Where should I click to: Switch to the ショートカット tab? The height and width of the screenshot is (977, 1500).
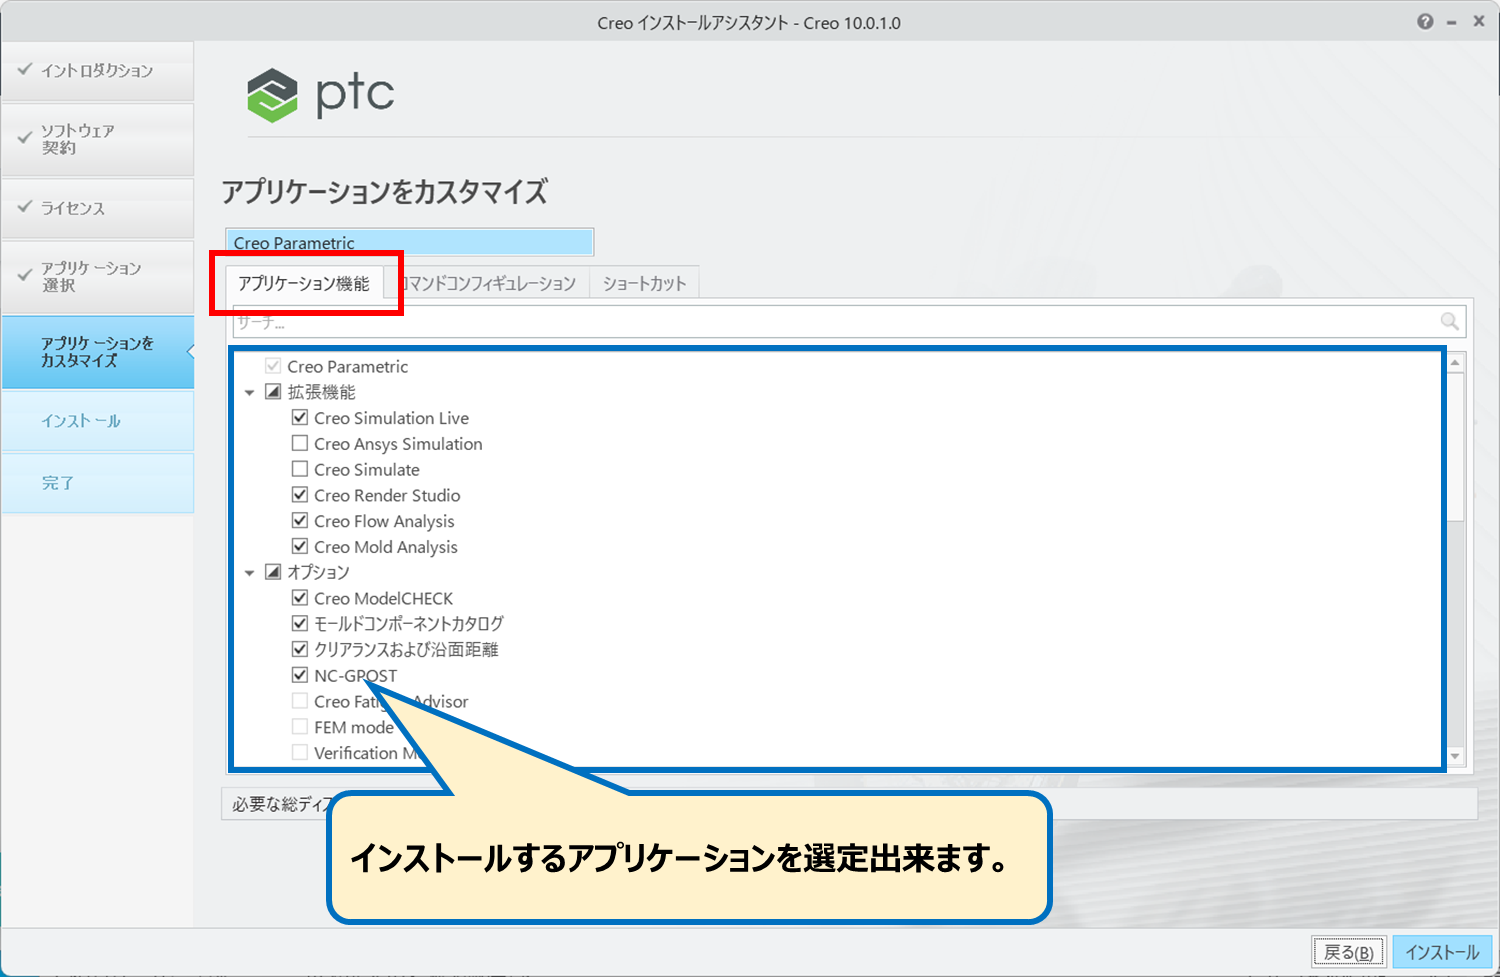point(644,284)
